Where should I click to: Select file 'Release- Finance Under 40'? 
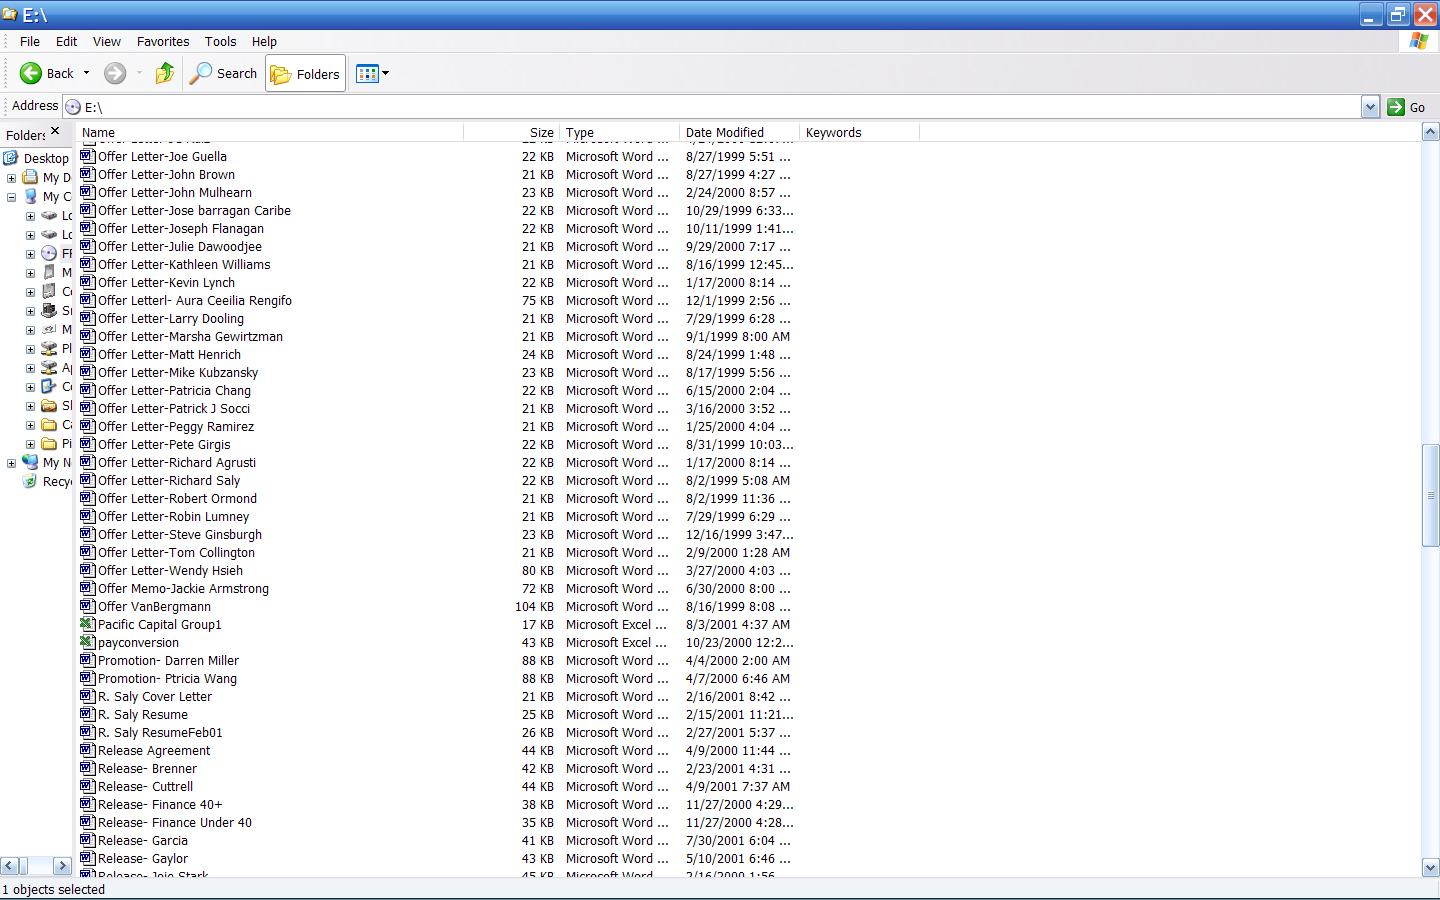pos(175,822)
